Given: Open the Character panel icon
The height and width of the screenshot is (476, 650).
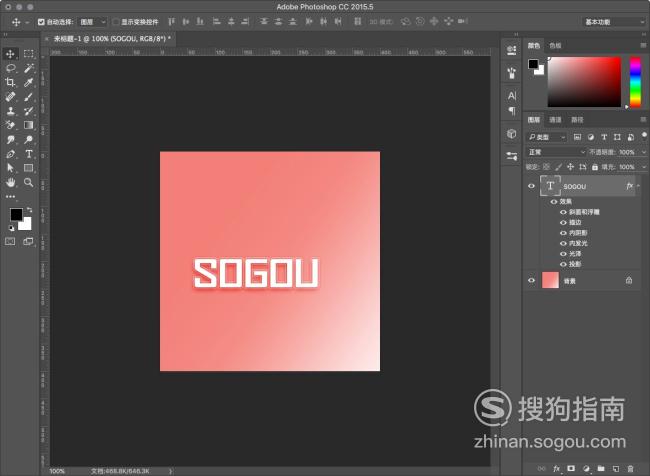Looking at the screenshot, I should click(512, 96).
